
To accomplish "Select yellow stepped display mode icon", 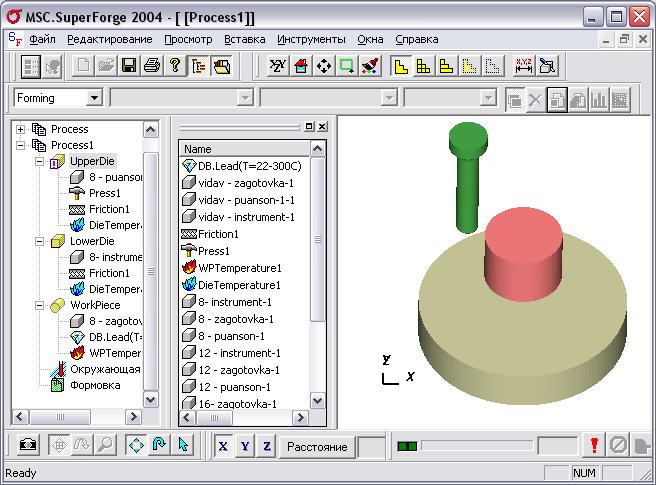I will coord(446,66).
